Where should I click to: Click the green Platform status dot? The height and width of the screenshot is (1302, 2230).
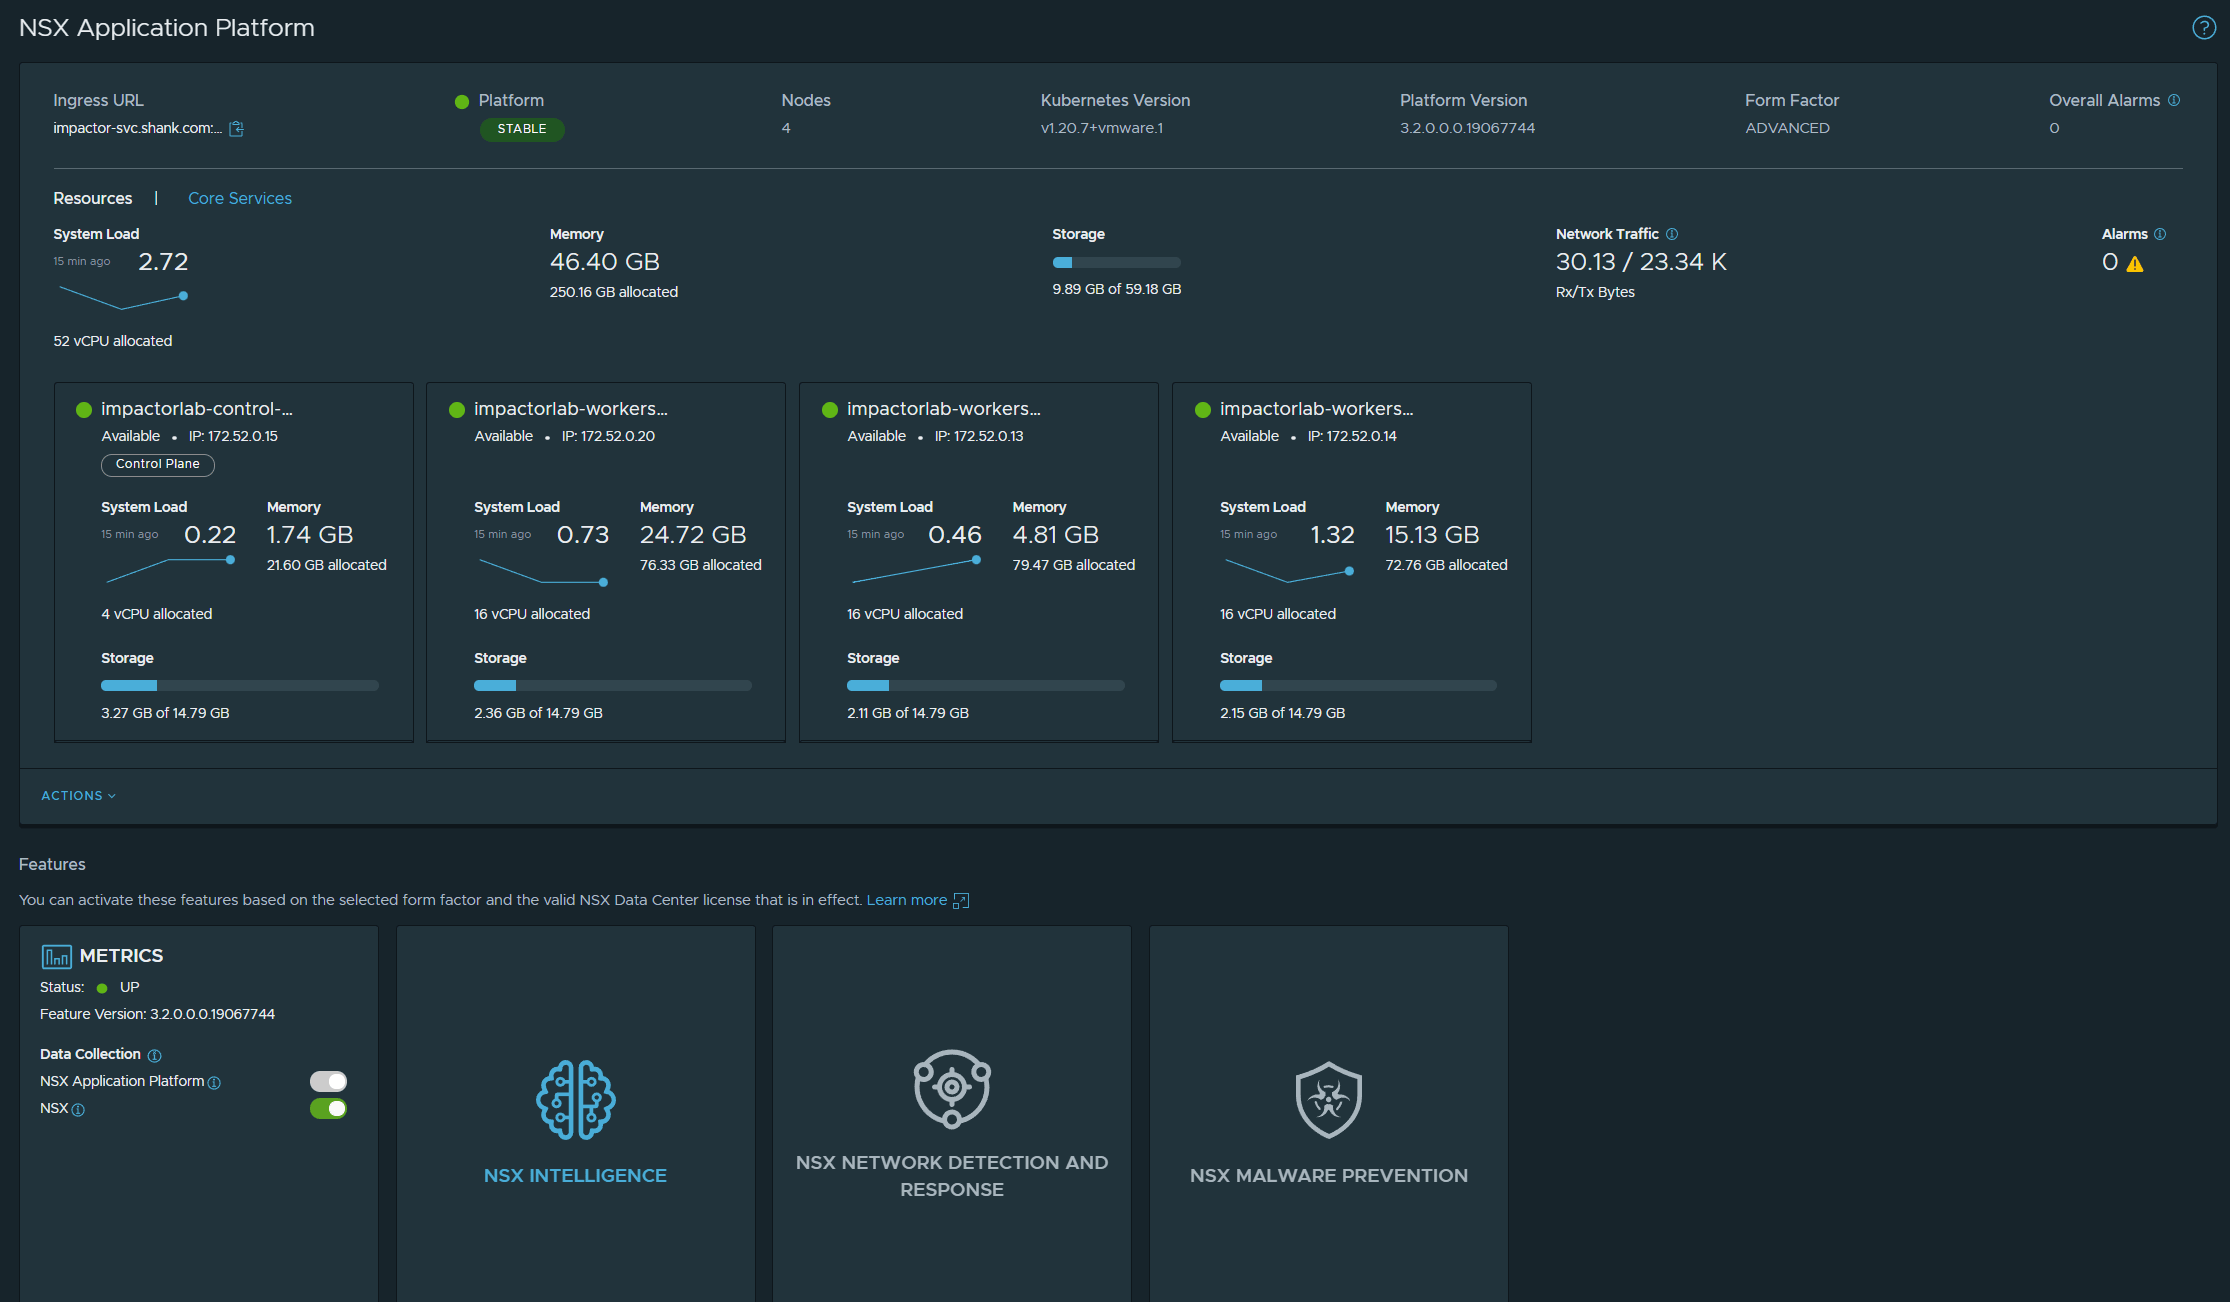point(462,102)
